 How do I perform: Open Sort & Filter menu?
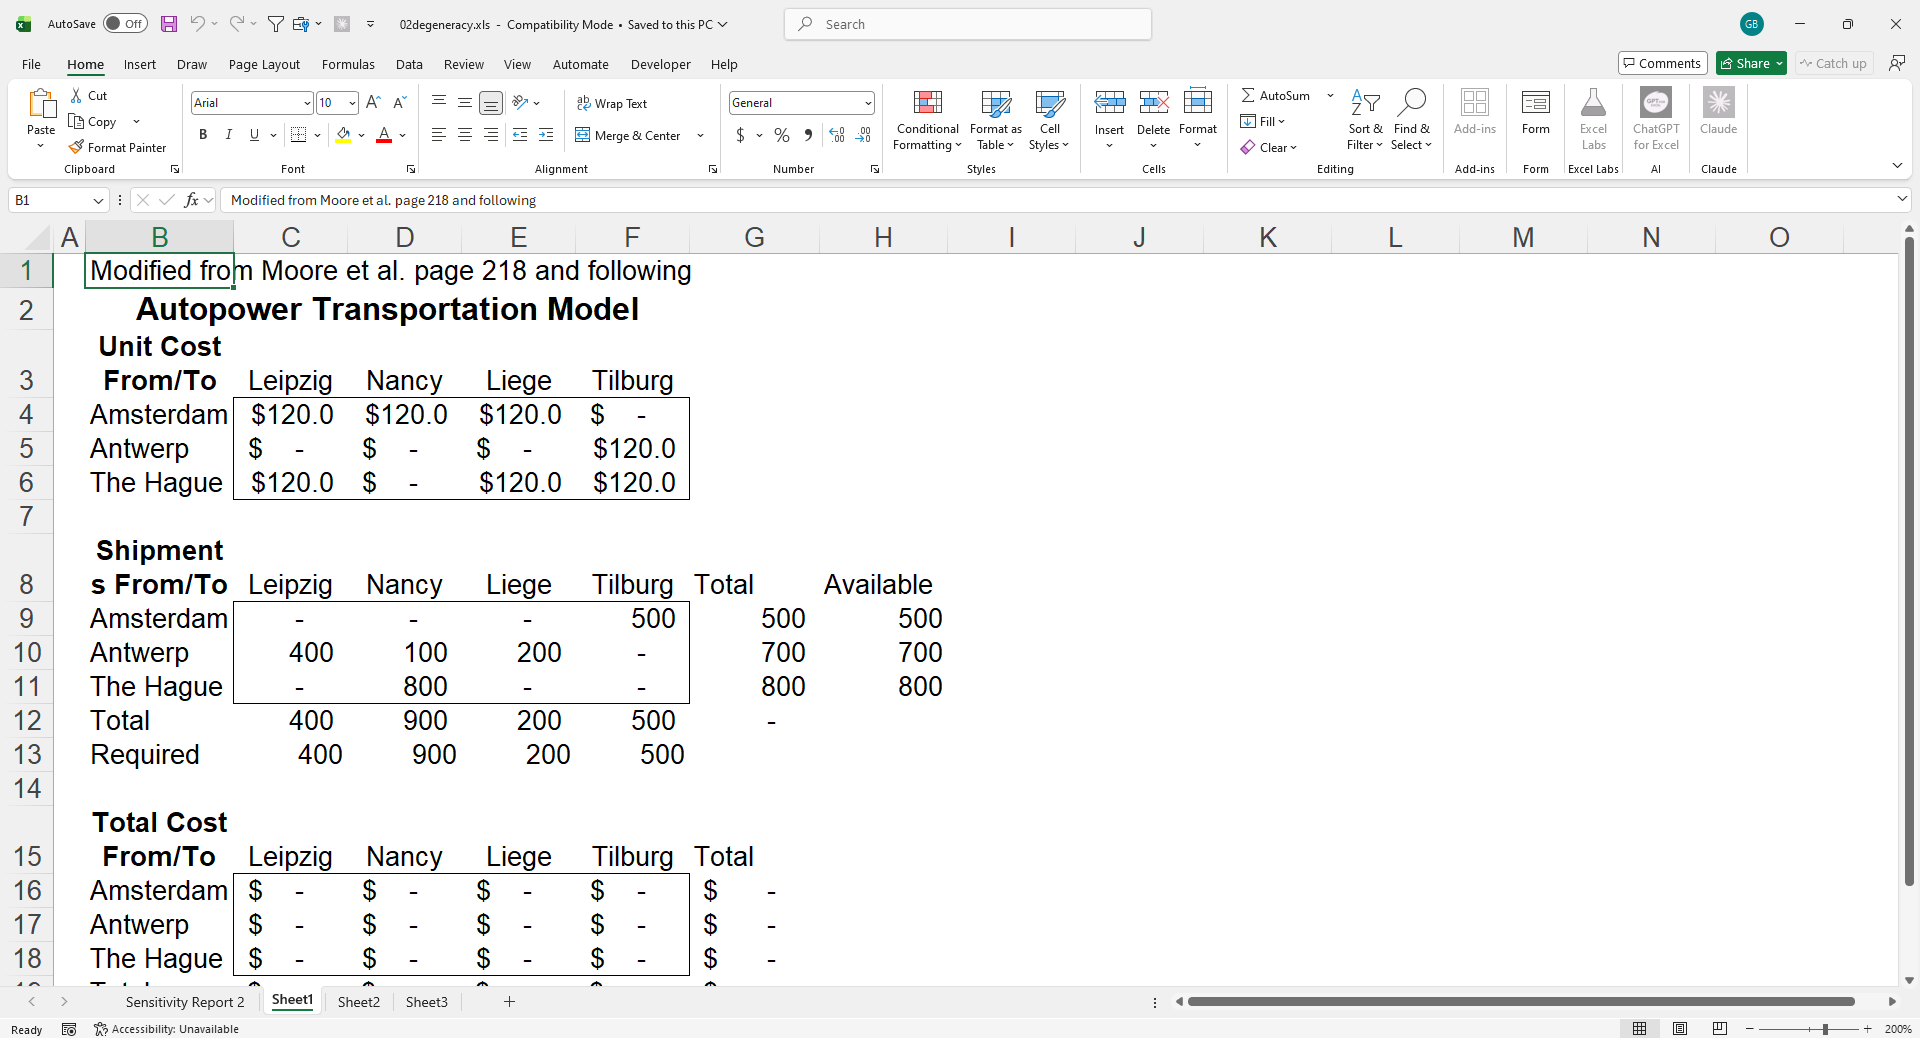click(x=1365, y=120)
